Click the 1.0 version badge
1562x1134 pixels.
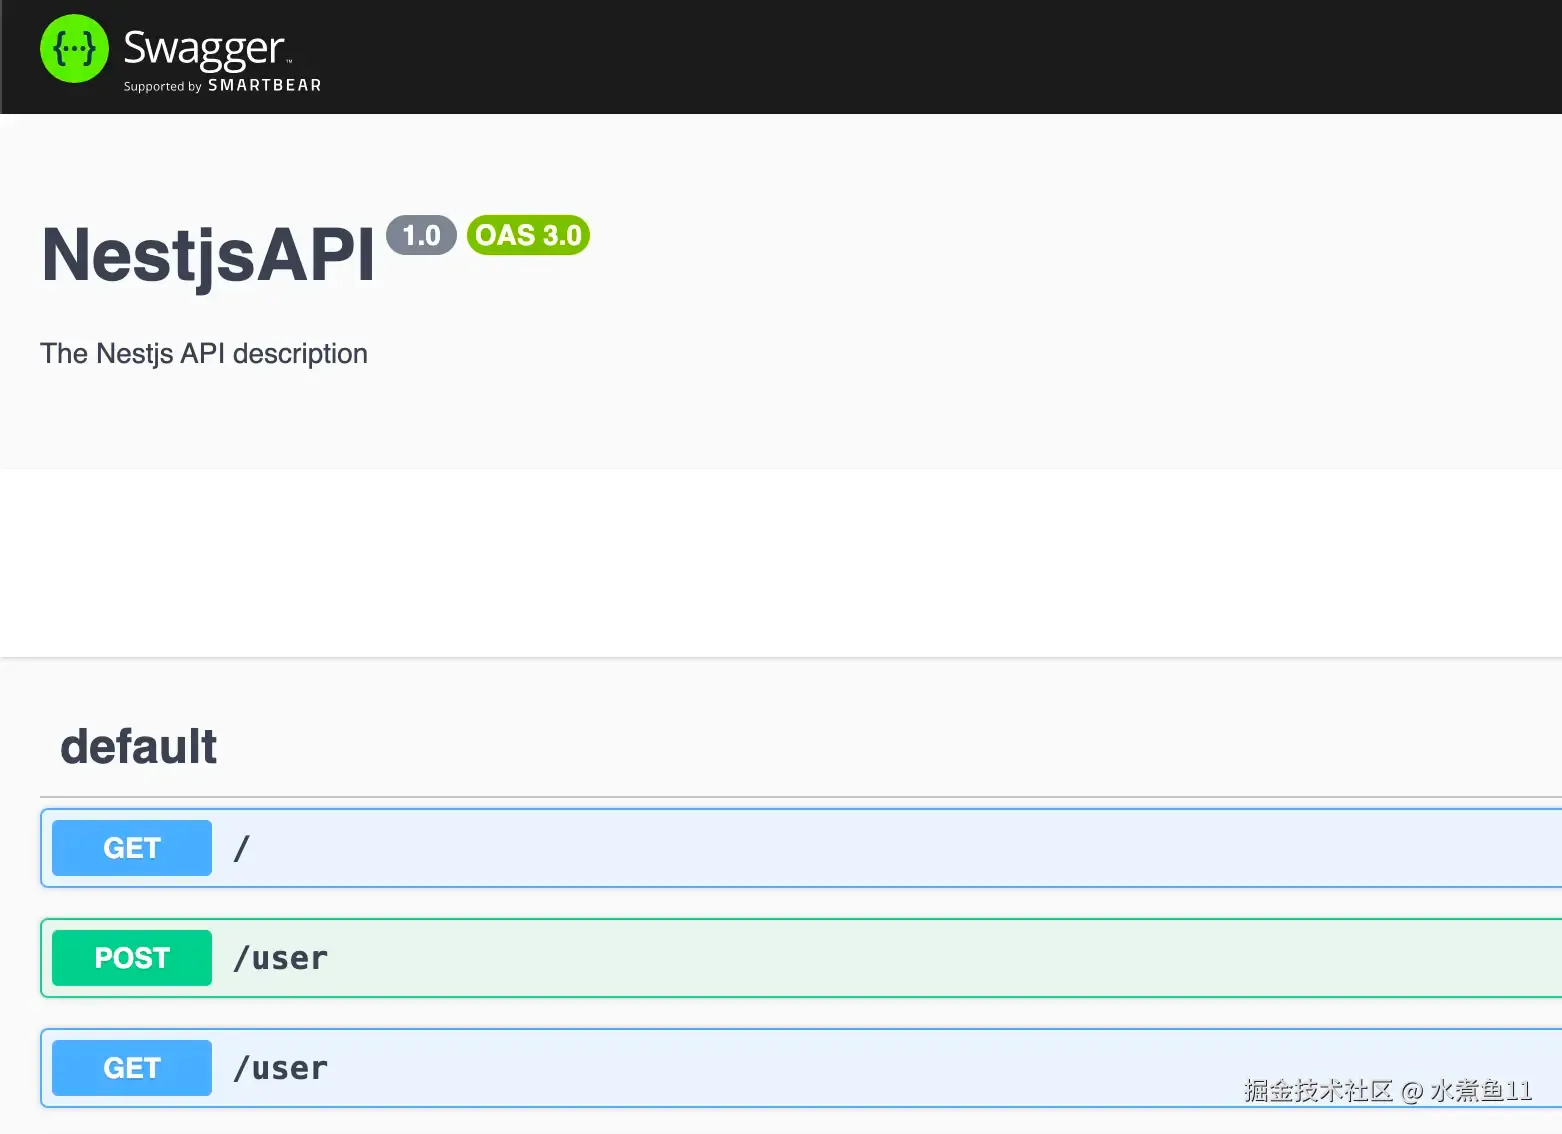pyautogui.click(x=421, y=235)
